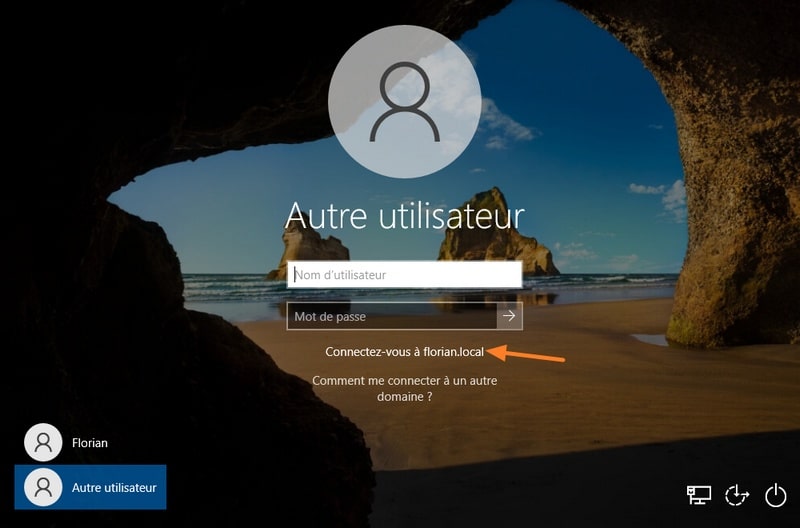Click the 'Autre utilisateur' heading text
This screenshot has width=800, height=528.
click(405, 216)
